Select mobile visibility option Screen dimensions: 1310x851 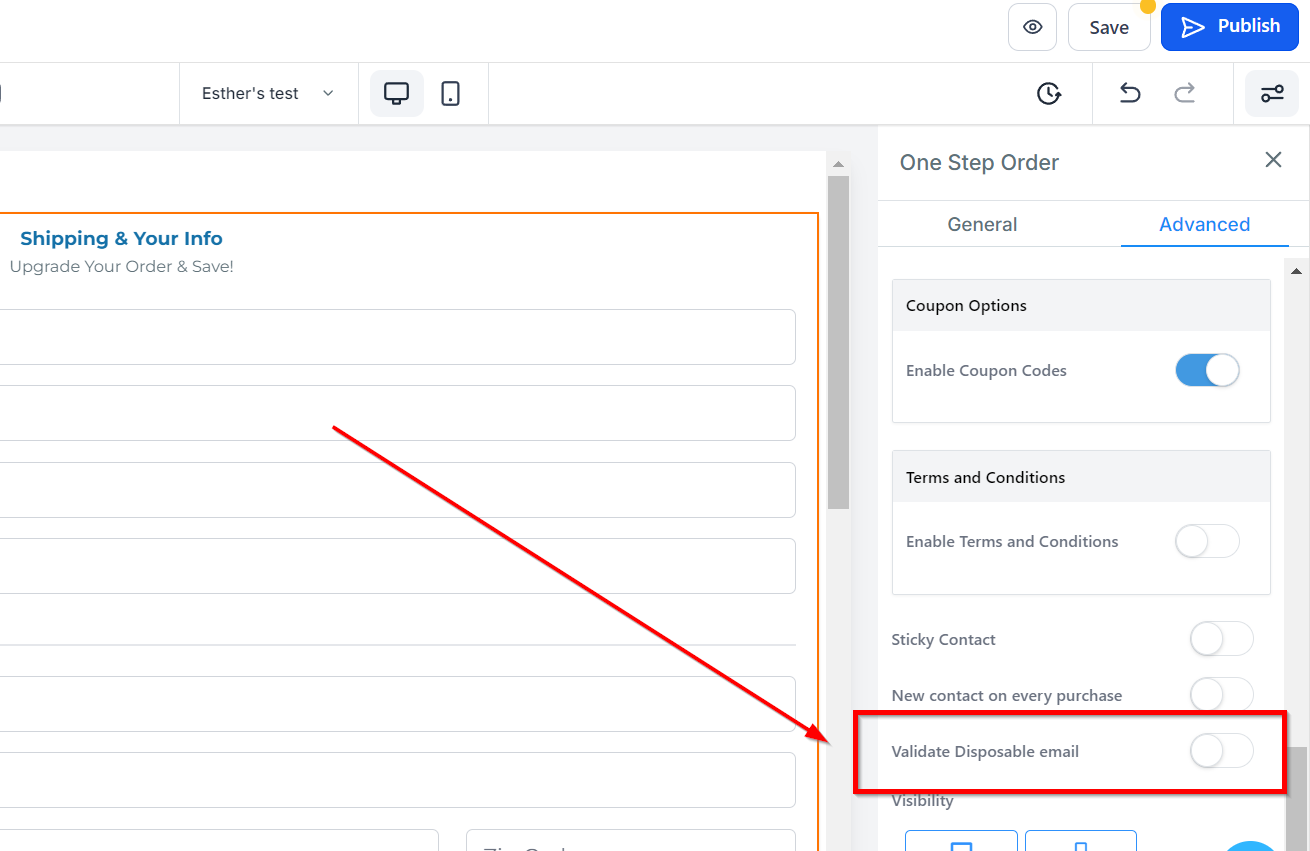click(x=1081, y=841)
